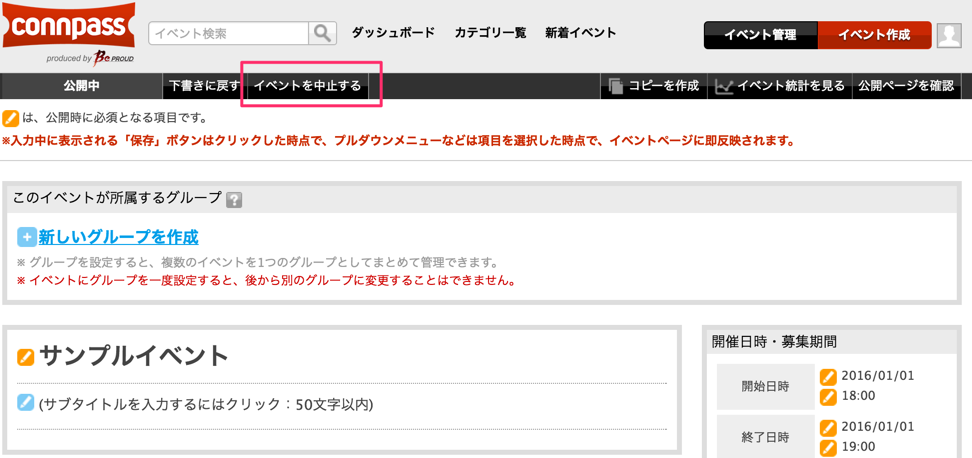Click the pencil icon beside 19:00
This screenshot has width=972, height=458.
coord(828,447)
